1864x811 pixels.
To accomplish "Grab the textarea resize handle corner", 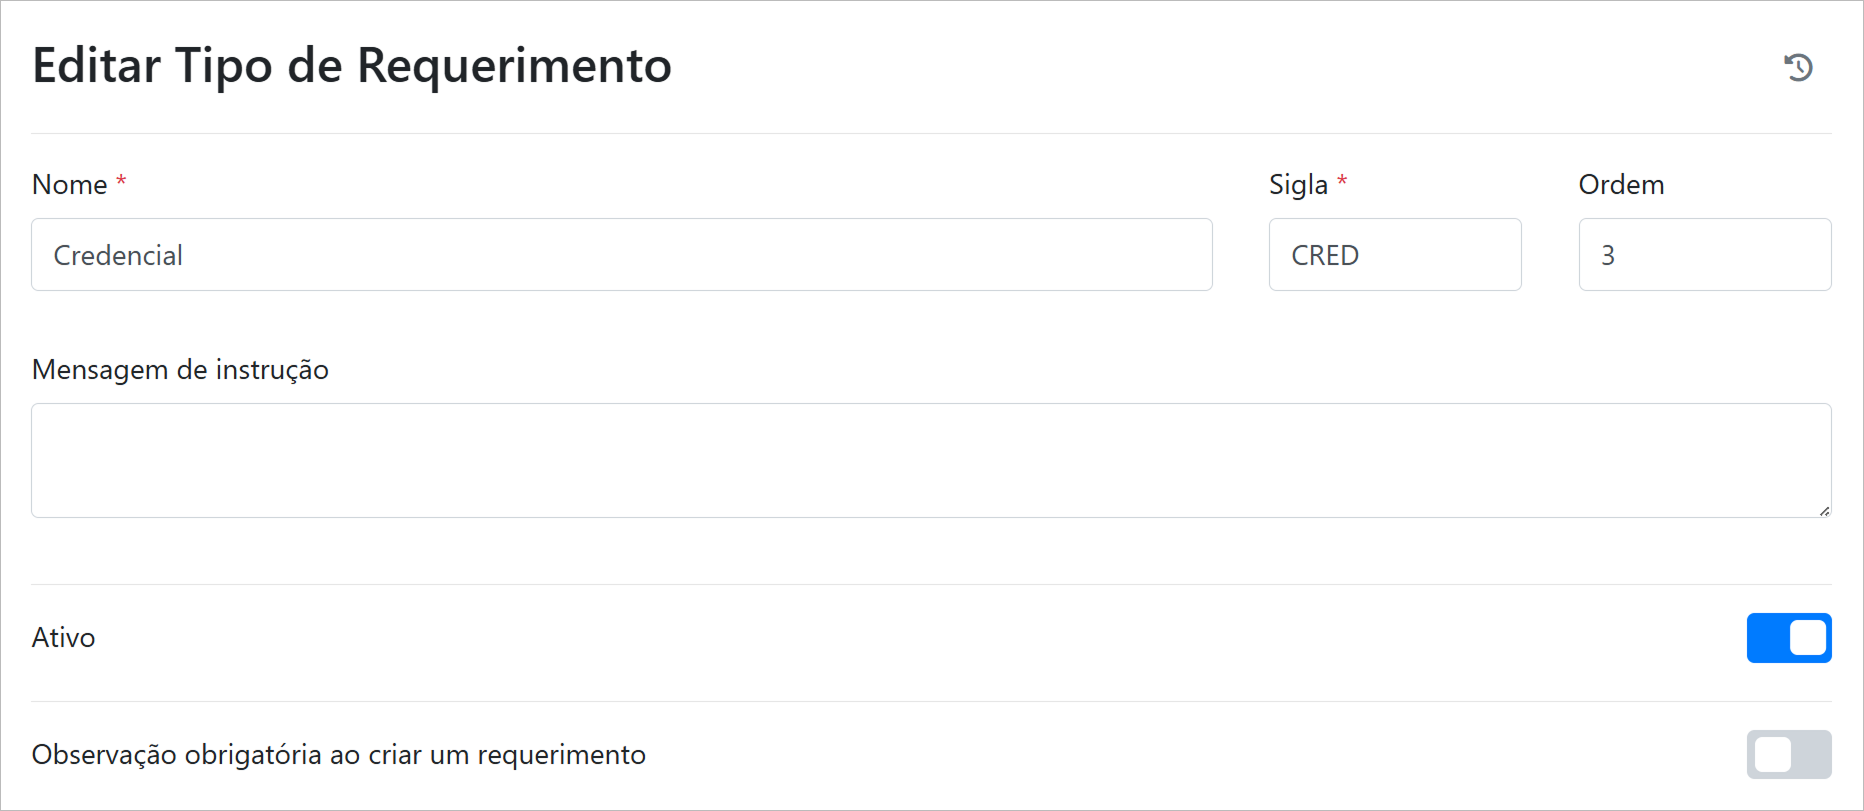I will [x=1824, y=511].
